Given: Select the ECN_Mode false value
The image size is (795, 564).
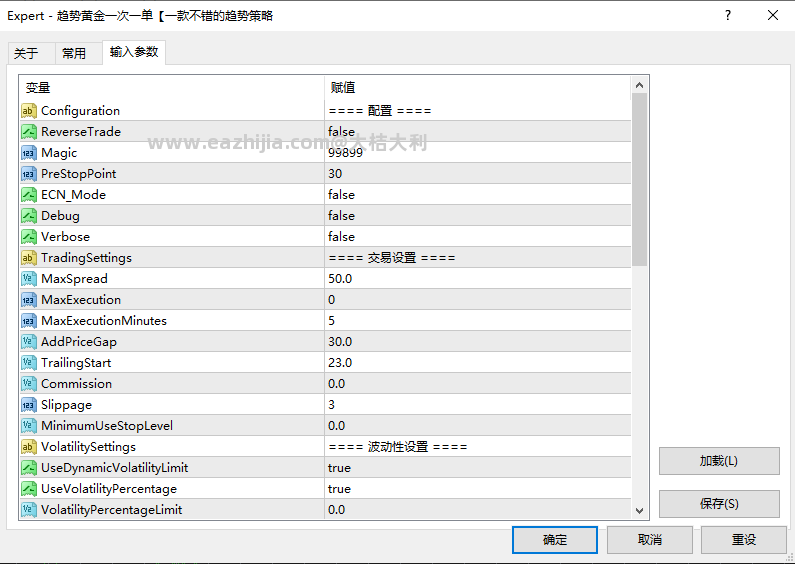Looking at the screenshot, I should tap(341, 195).
